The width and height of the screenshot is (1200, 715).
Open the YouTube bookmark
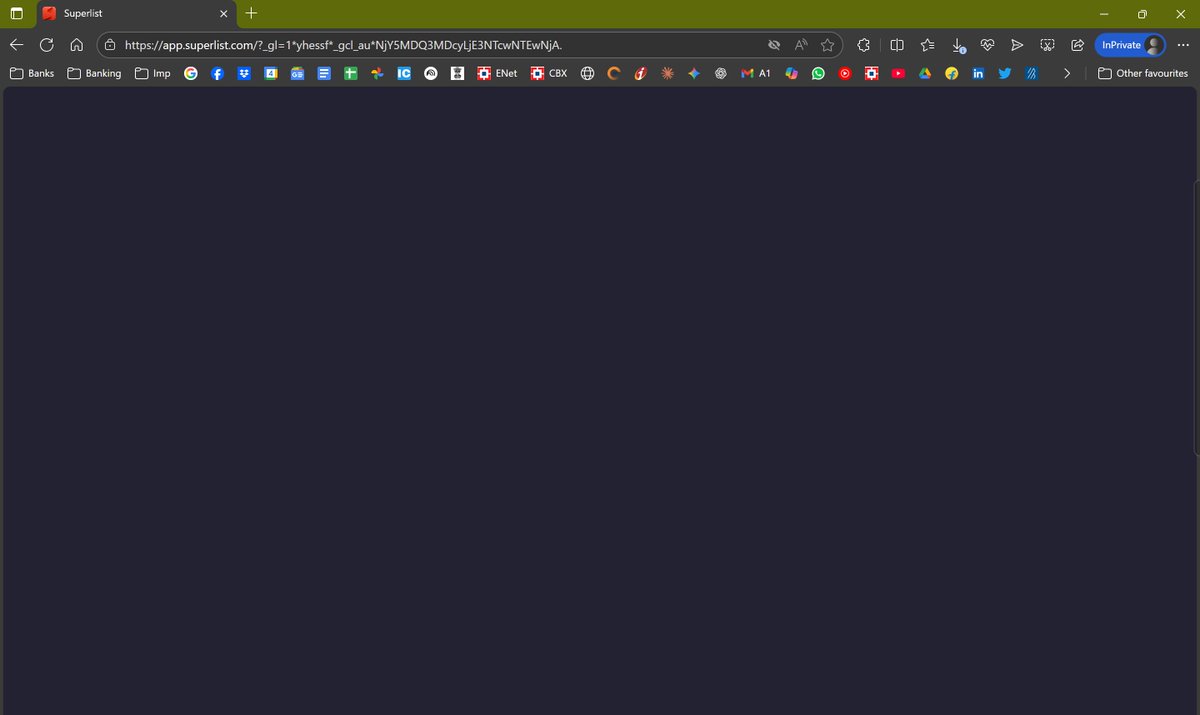tap(898, 73)
